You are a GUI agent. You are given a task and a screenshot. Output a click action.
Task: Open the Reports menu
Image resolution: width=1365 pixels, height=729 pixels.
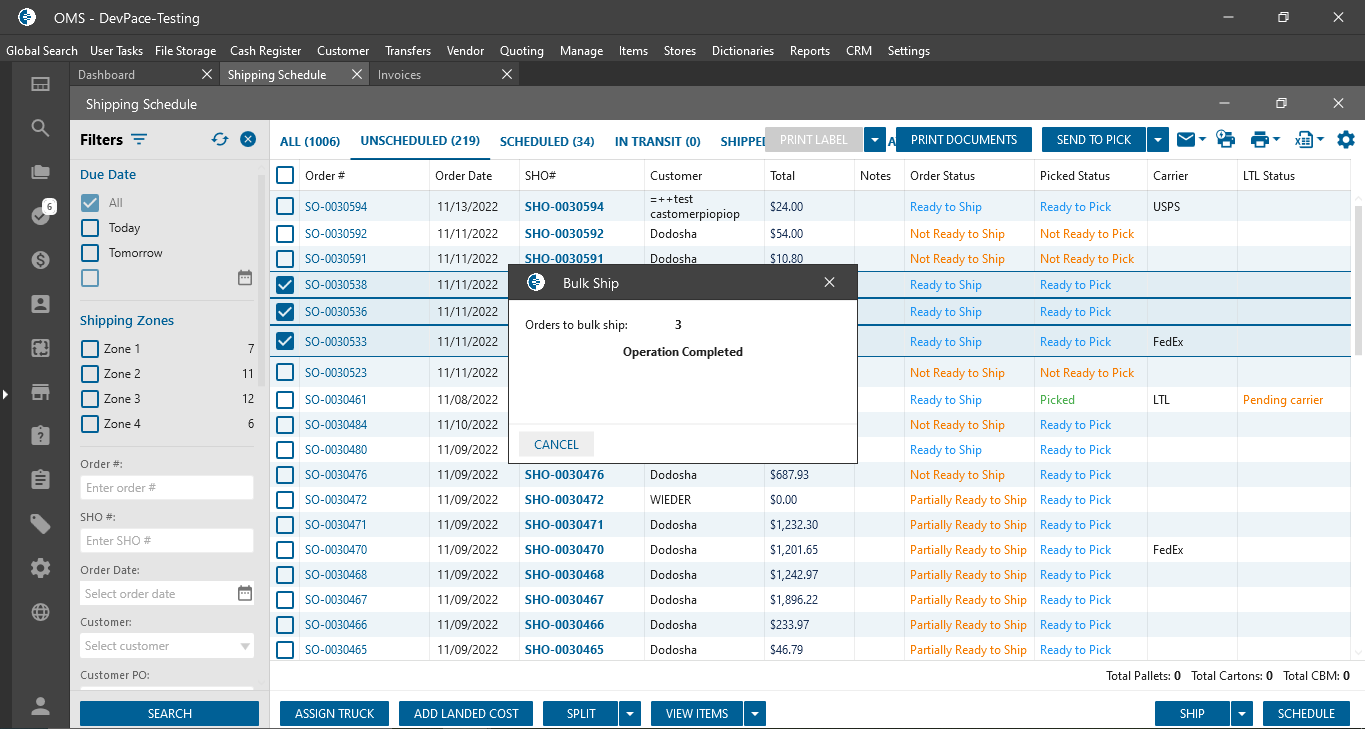[809, 51]
